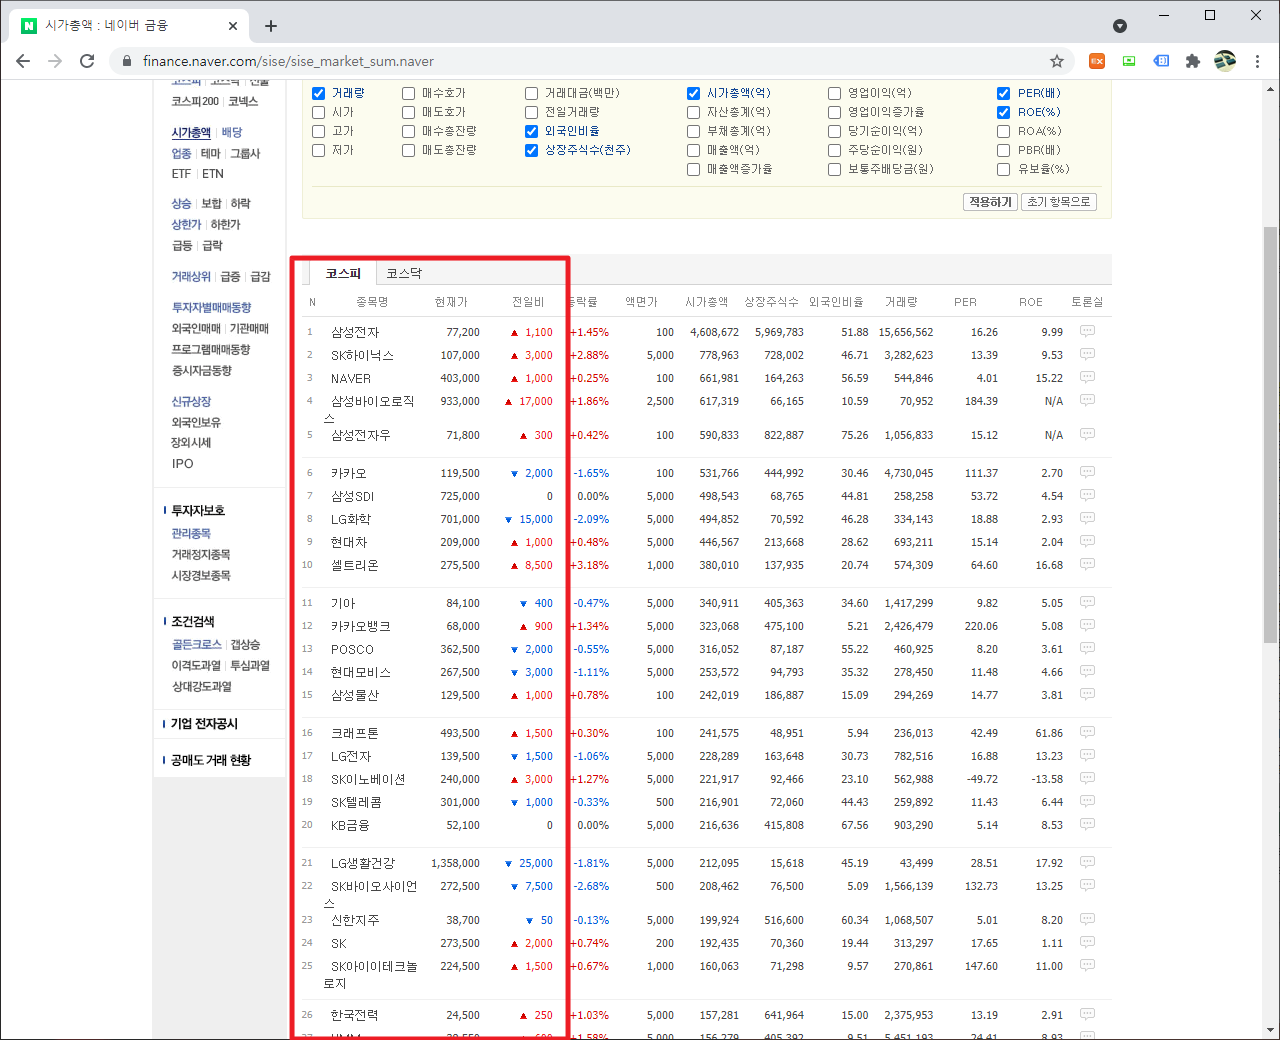Viewport: 1280px width, 1040px height.
Task: Enable the 매수호가 checkbox
Action: point(409,93)
